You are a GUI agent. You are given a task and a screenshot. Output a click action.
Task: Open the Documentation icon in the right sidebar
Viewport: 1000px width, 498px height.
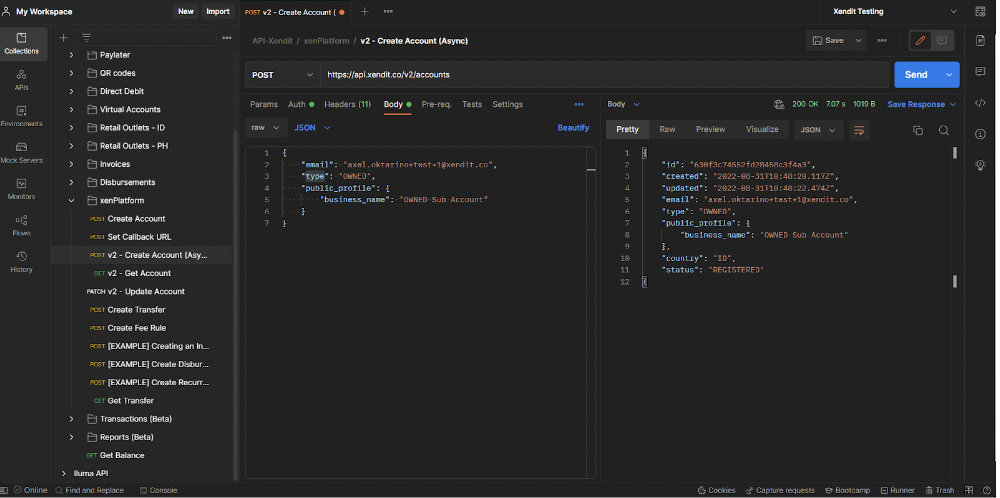(980, 41)
